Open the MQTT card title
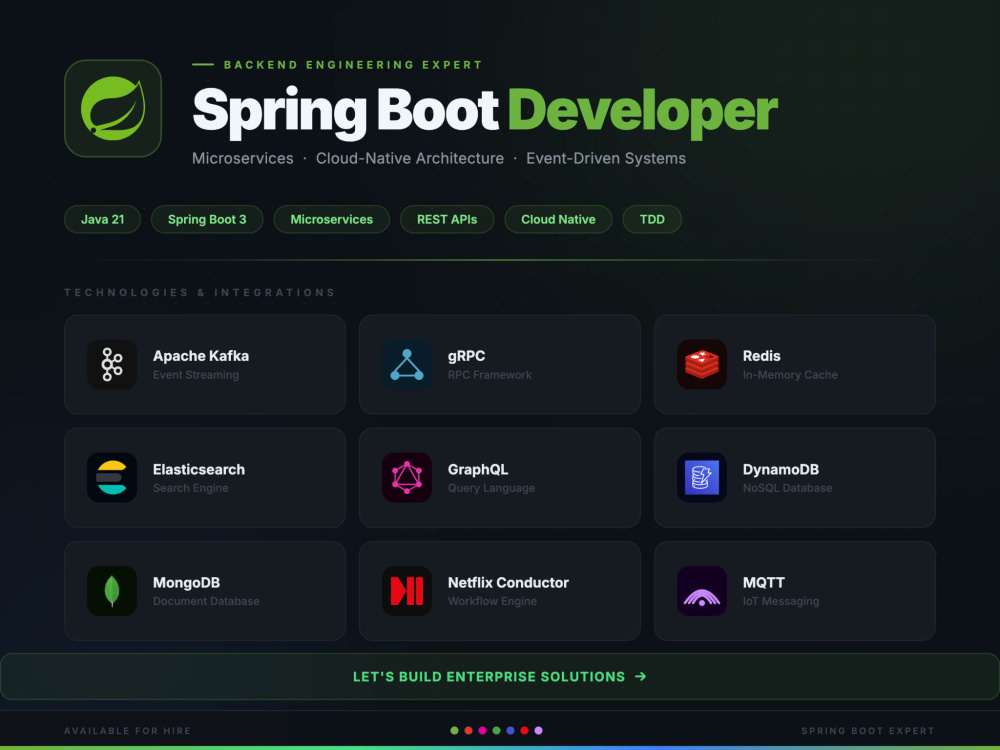Screen dimensions: 1000x750 [764, 582]
